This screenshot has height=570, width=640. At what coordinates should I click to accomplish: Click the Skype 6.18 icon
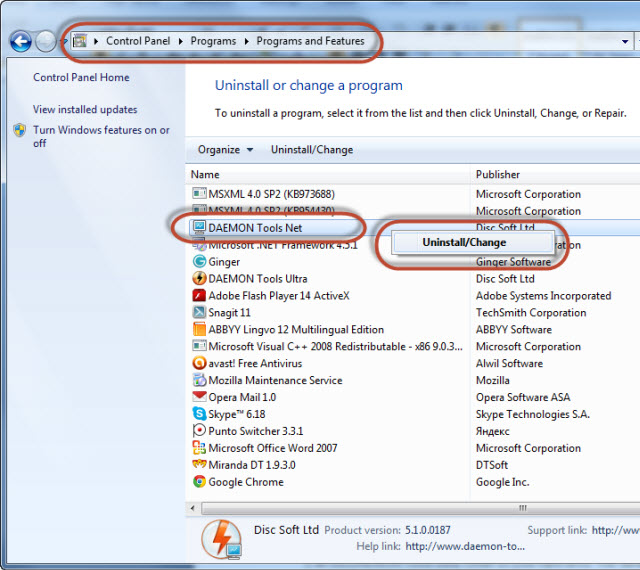pyautogui.click(x=199, y=414)
